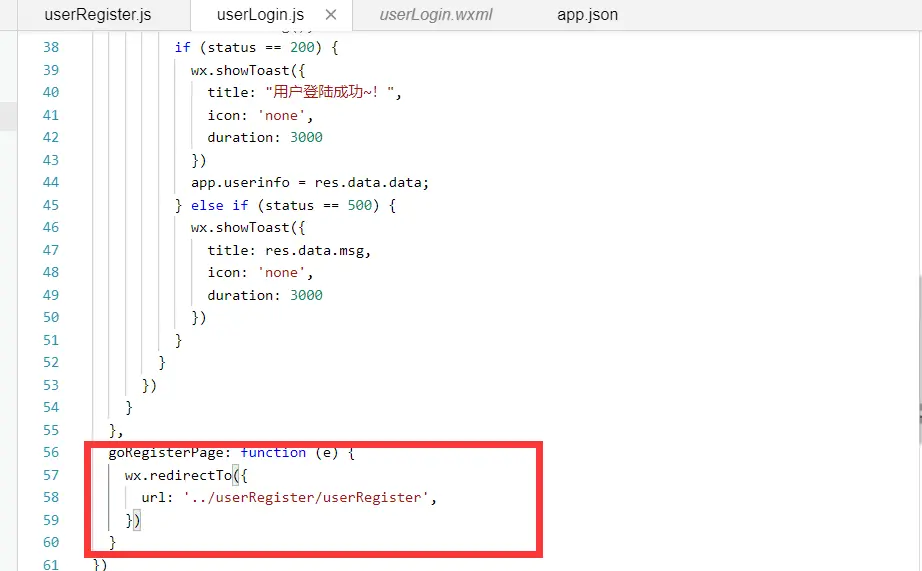Click "icon: 'none'" on line 41
Image resolution: width=922 pixels, height=571 pixels.
click(260, 115)
